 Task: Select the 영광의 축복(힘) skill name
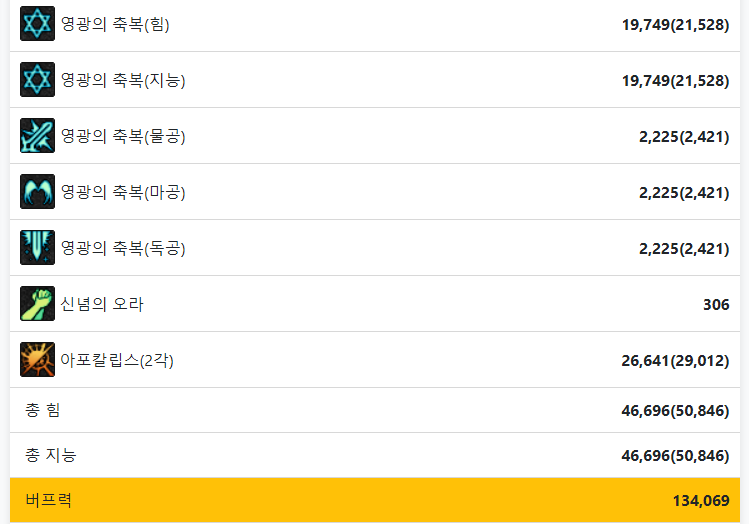click(x=115, y=24)
